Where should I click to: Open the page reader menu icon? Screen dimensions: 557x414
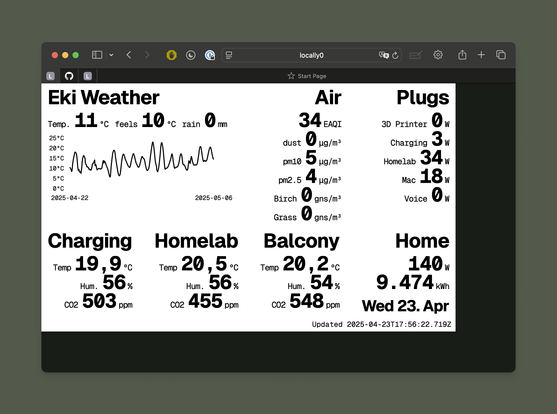(x=229, y=55)
